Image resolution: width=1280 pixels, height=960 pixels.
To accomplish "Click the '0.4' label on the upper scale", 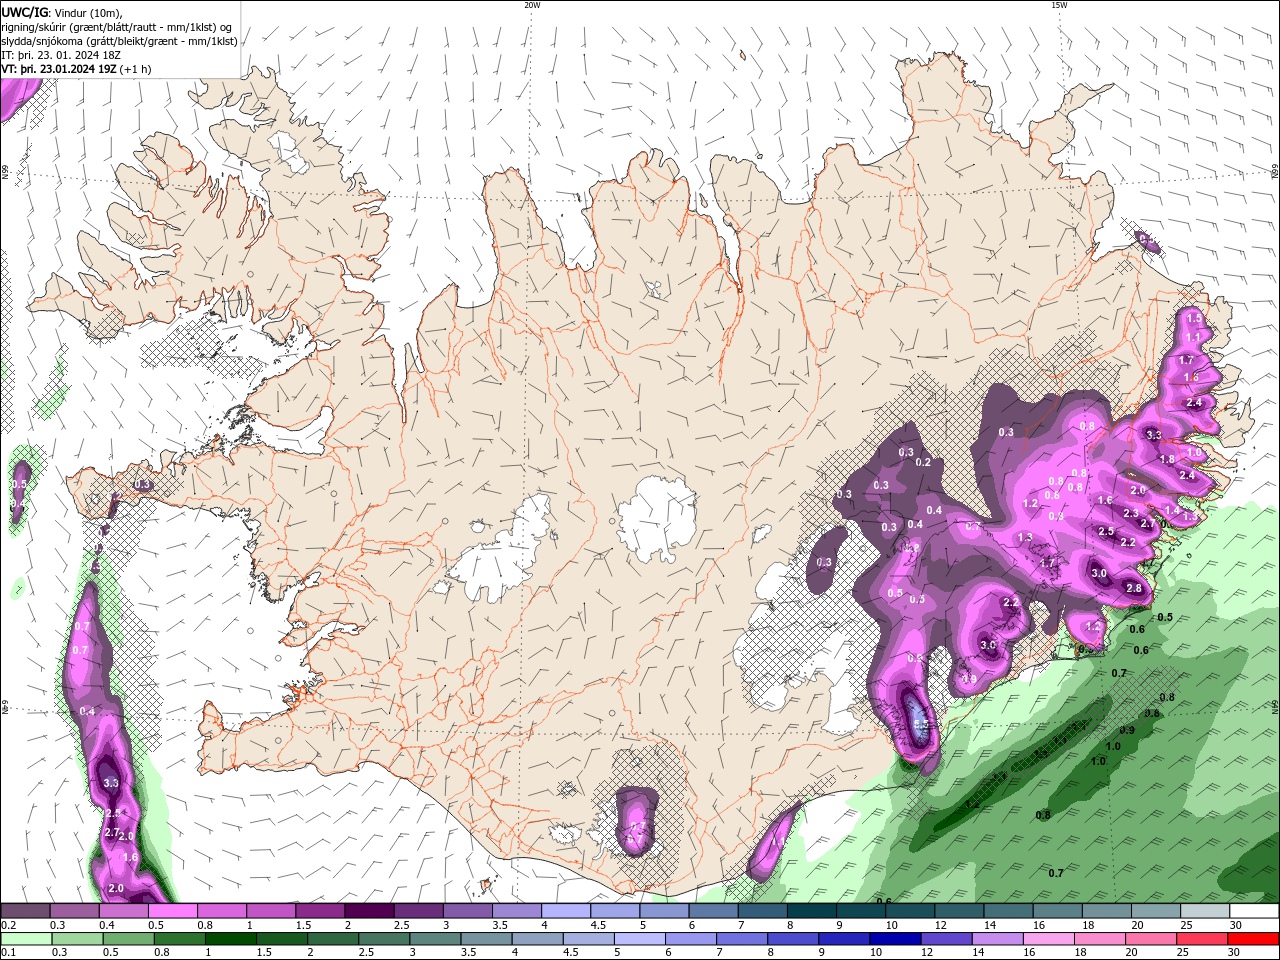I will click(107, 925).
